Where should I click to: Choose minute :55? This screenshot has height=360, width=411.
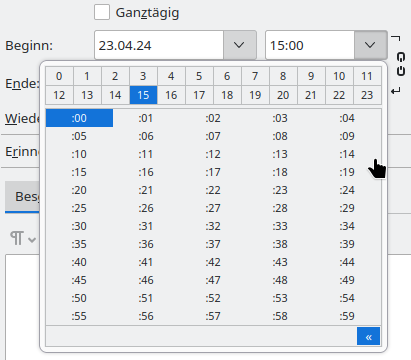pyautogui.click(x=79, y=316)
